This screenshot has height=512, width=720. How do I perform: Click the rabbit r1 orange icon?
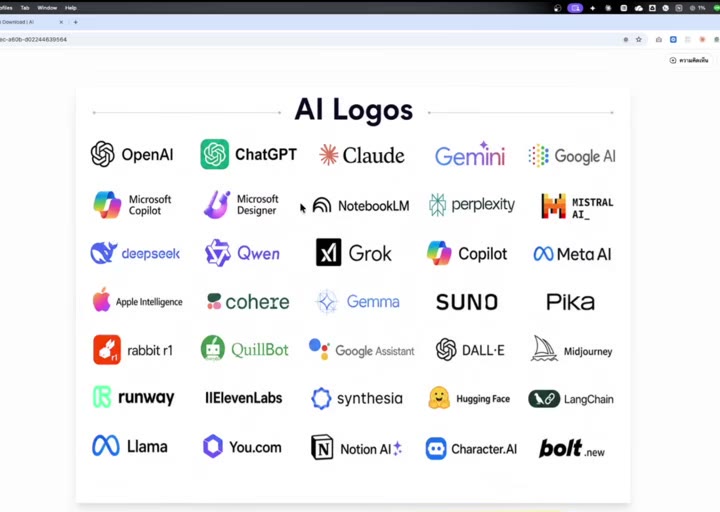coord(107,349)
